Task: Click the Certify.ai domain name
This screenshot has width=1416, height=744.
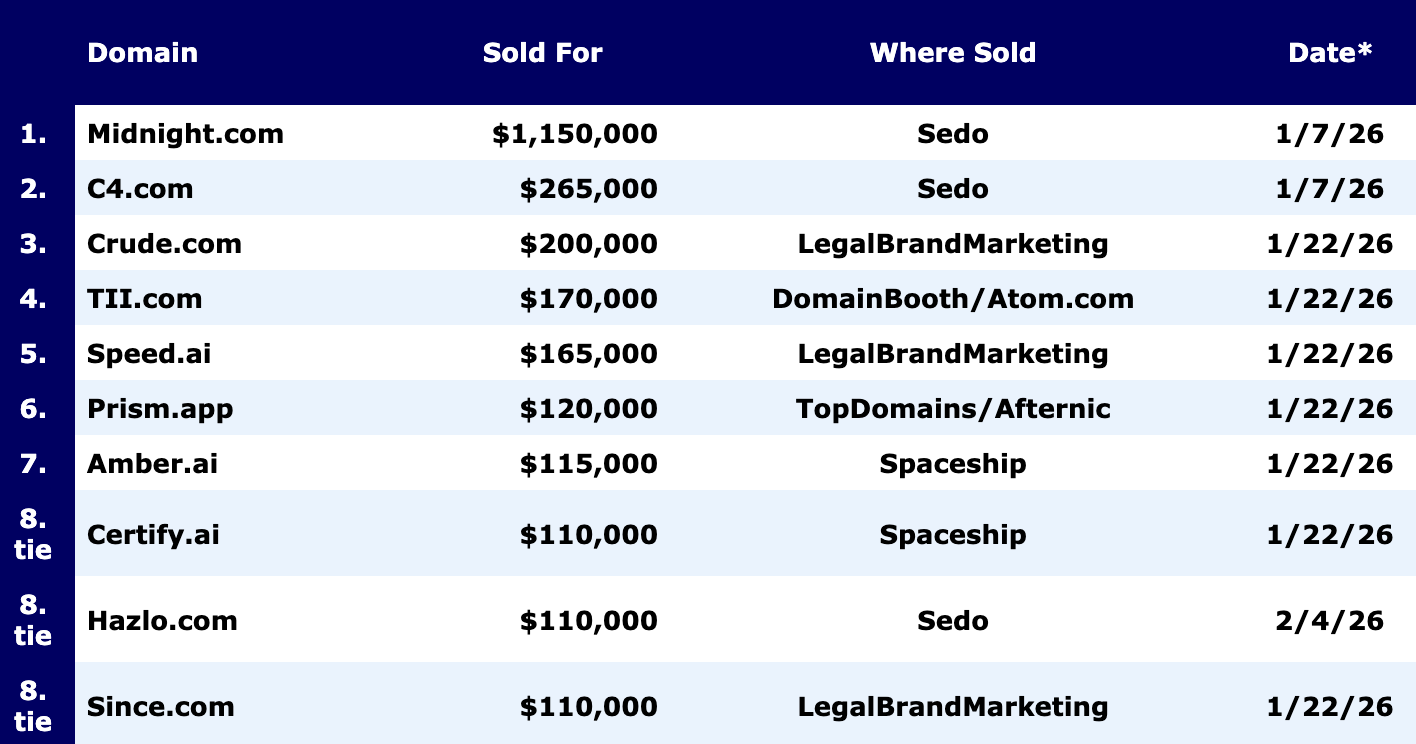Action: (x=153, y=535)
